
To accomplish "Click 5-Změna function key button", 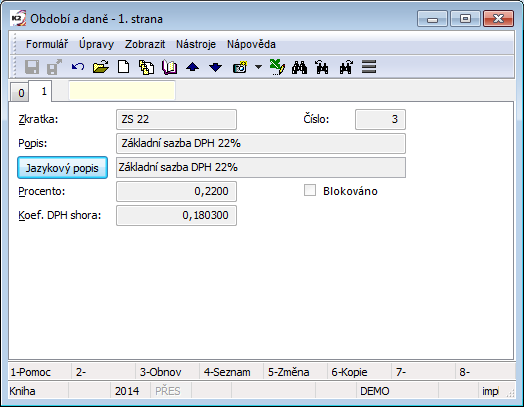I will [x=296, y=372].
